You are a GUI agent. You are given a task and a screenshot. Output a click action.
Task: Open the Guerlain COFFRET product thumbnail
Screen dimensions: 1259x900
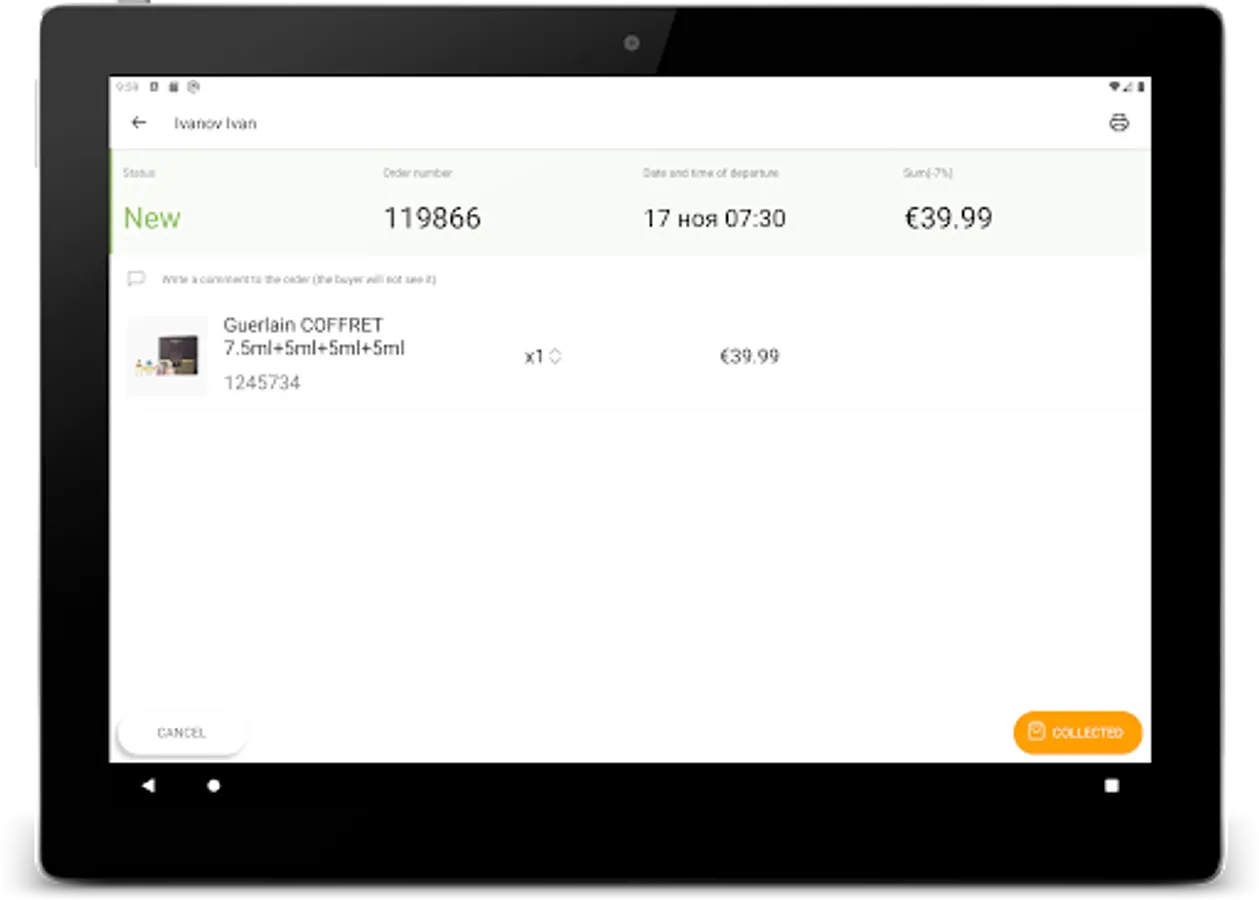[167, 356]
